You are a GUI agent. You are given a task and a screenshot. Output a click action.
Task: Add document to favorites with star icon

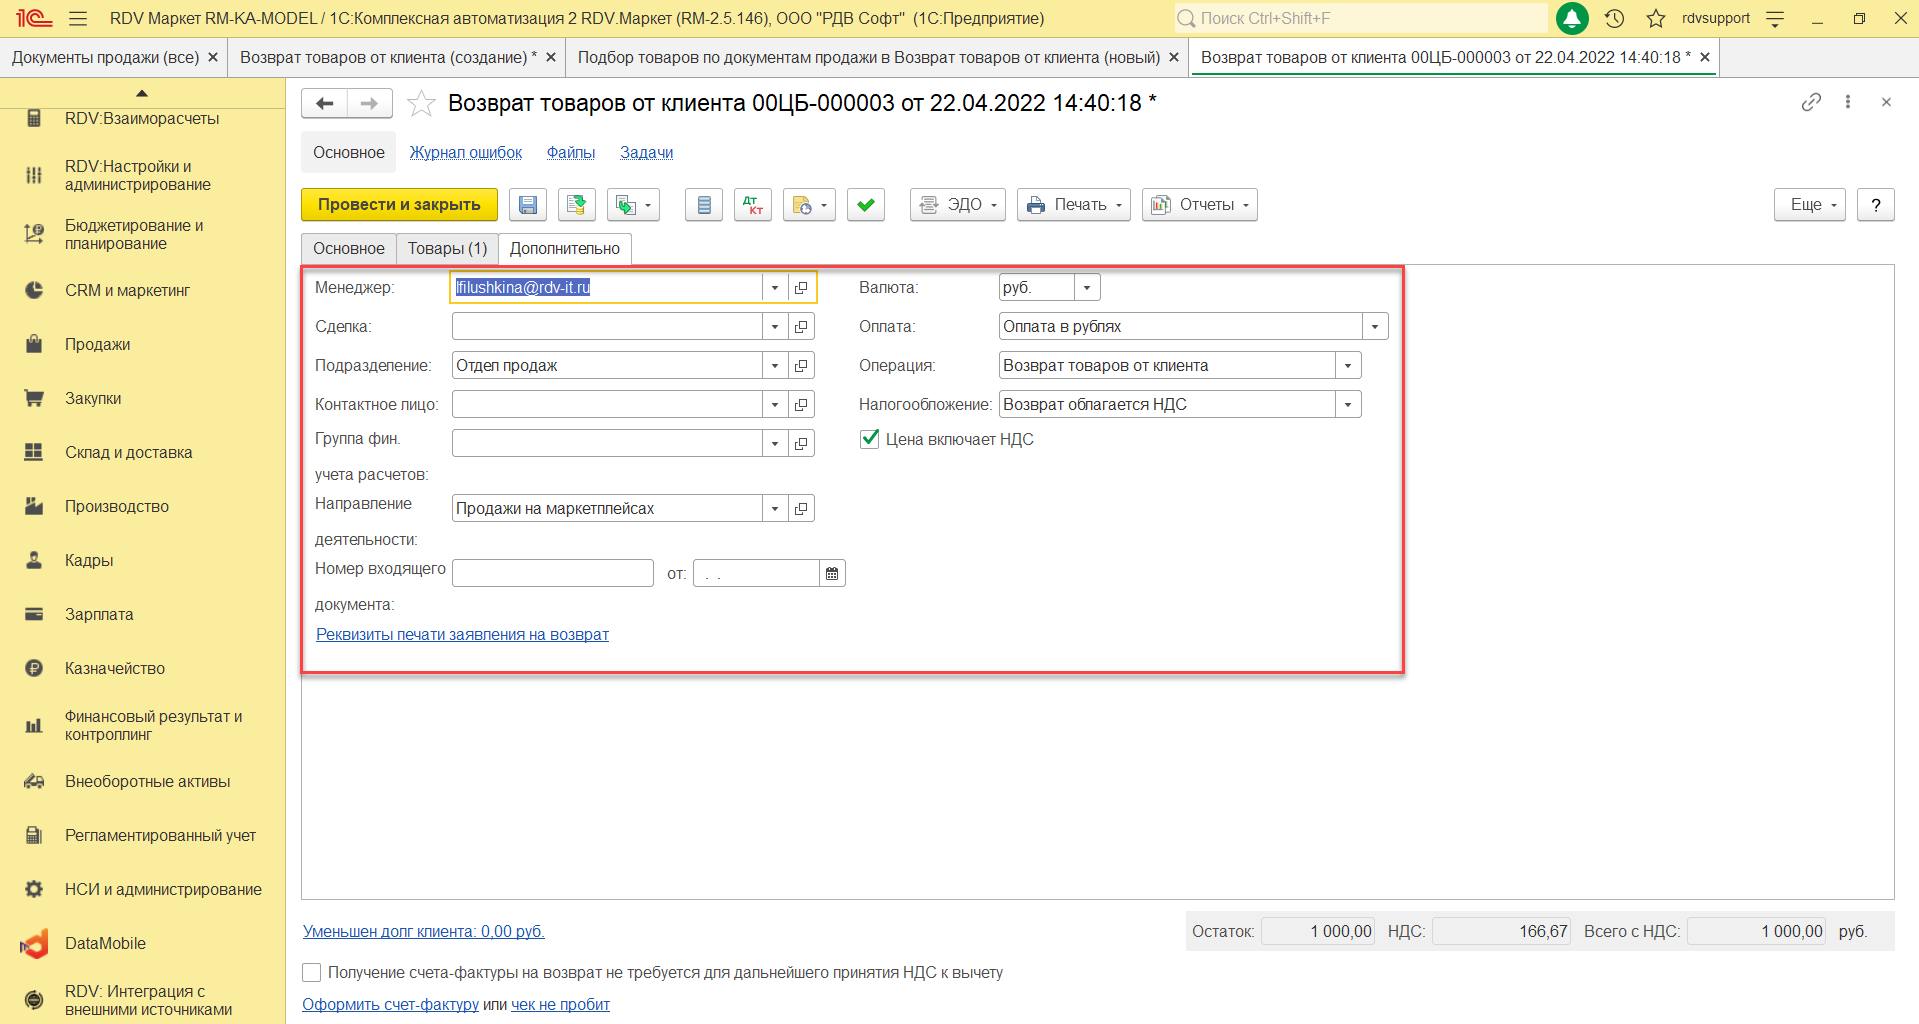point(422,103)
